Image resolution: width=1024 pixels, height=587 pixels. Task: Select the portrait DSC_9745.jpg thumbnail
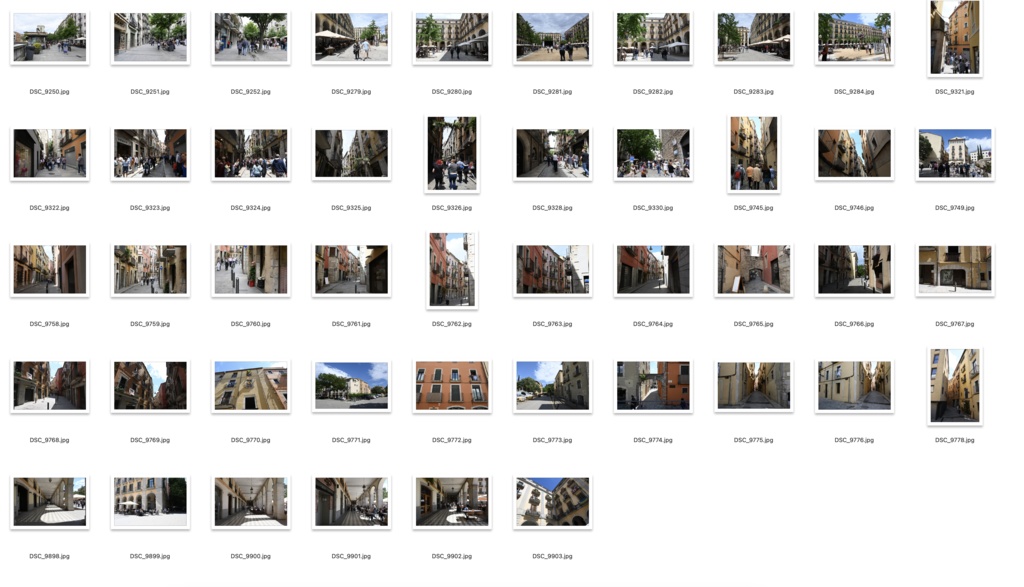coord(754,154)
